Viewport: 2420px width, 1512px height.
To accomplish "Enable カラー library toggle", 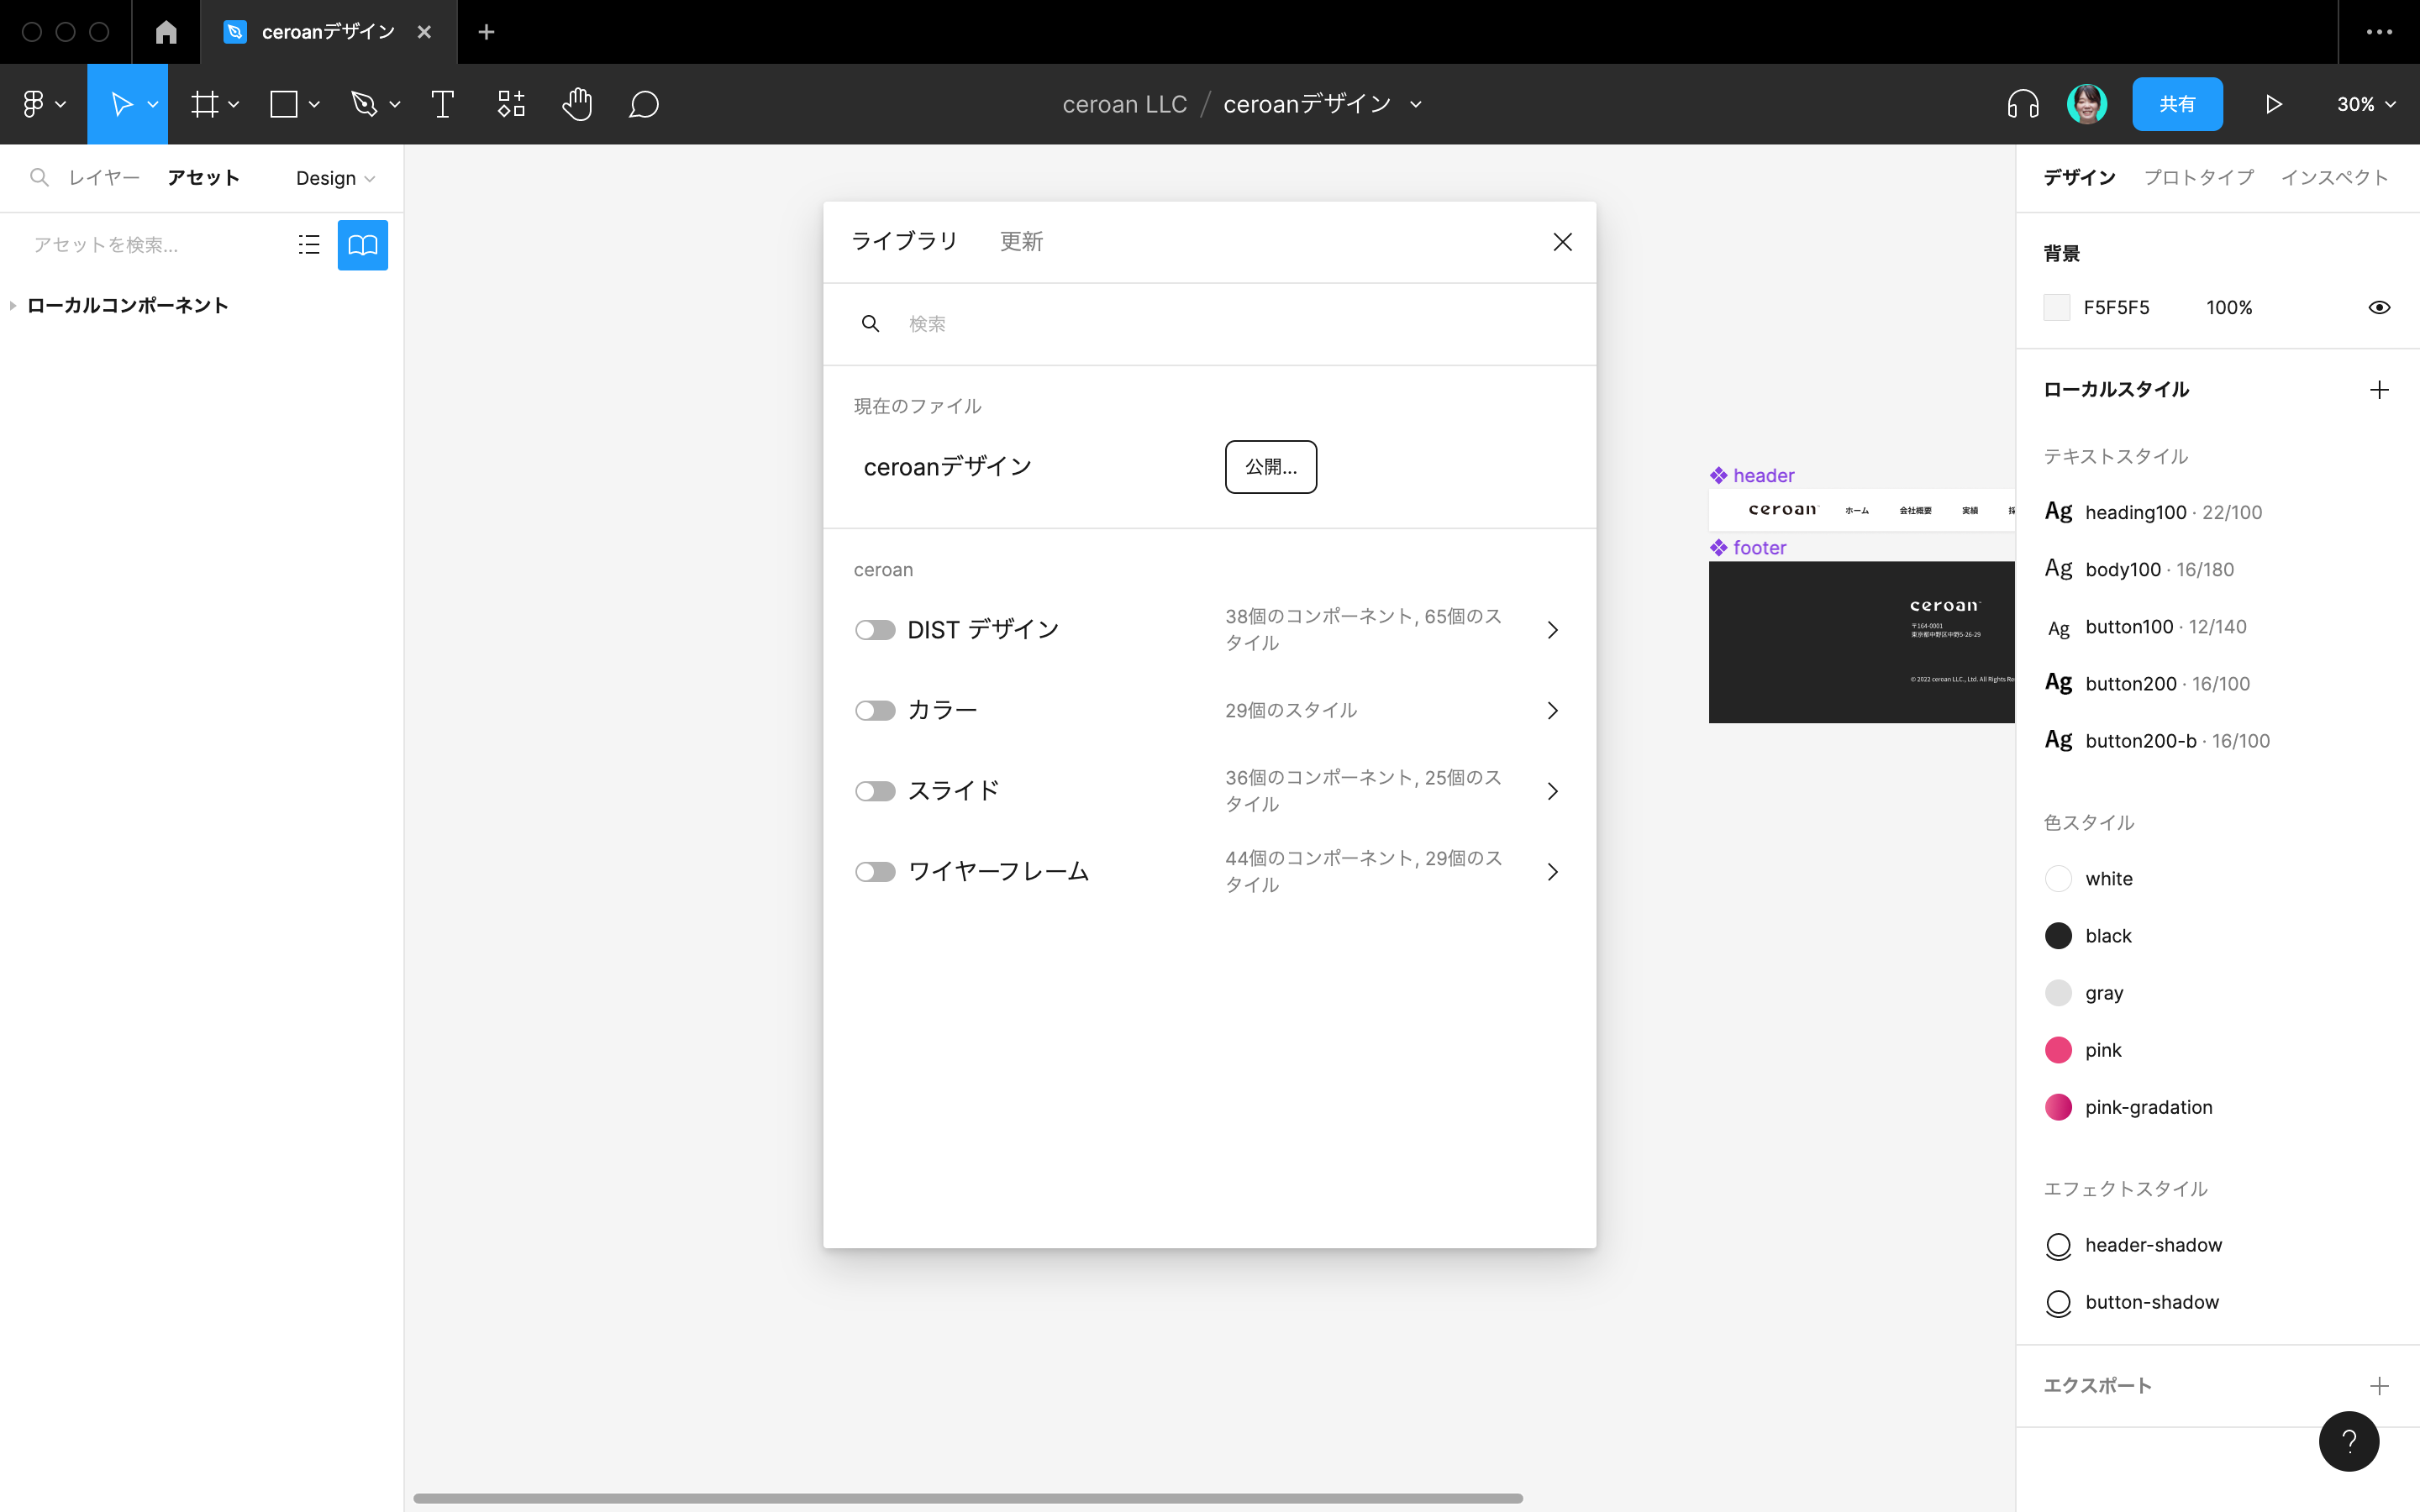I will [x=873, y=711].
